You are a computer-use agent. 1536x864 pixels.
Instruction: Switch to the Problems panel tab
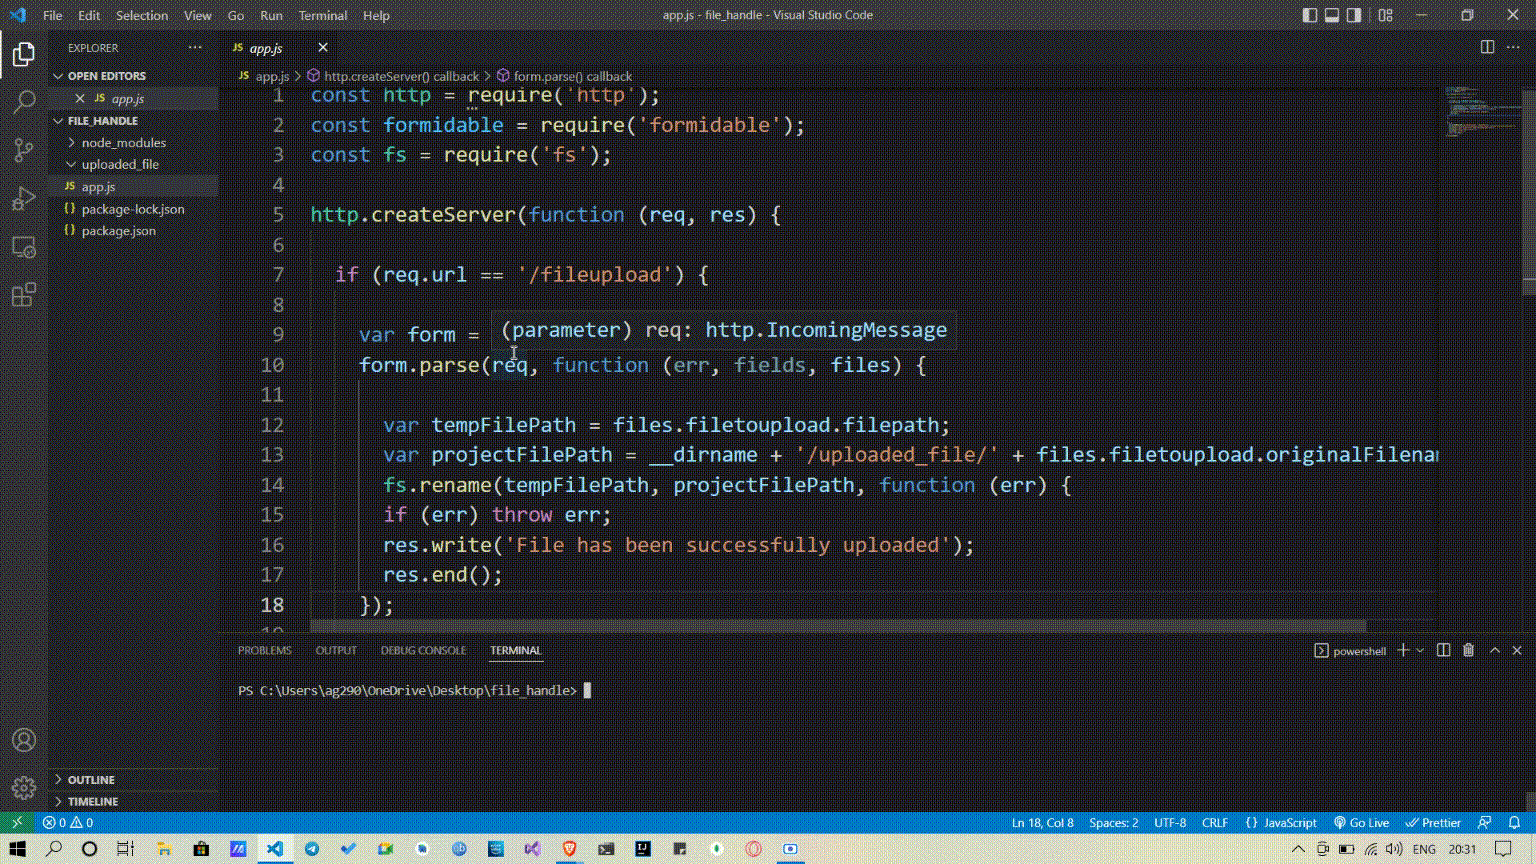click(265, 650)
